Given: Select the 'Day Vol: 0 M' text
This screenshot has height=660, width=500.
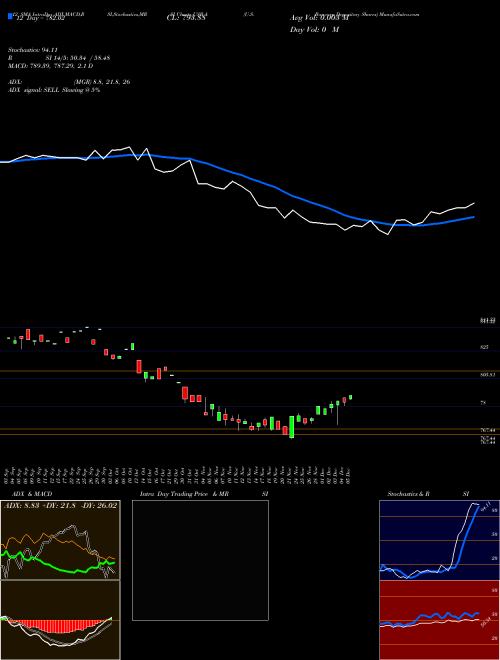Looking at the screenshot, I should (314, 30).
